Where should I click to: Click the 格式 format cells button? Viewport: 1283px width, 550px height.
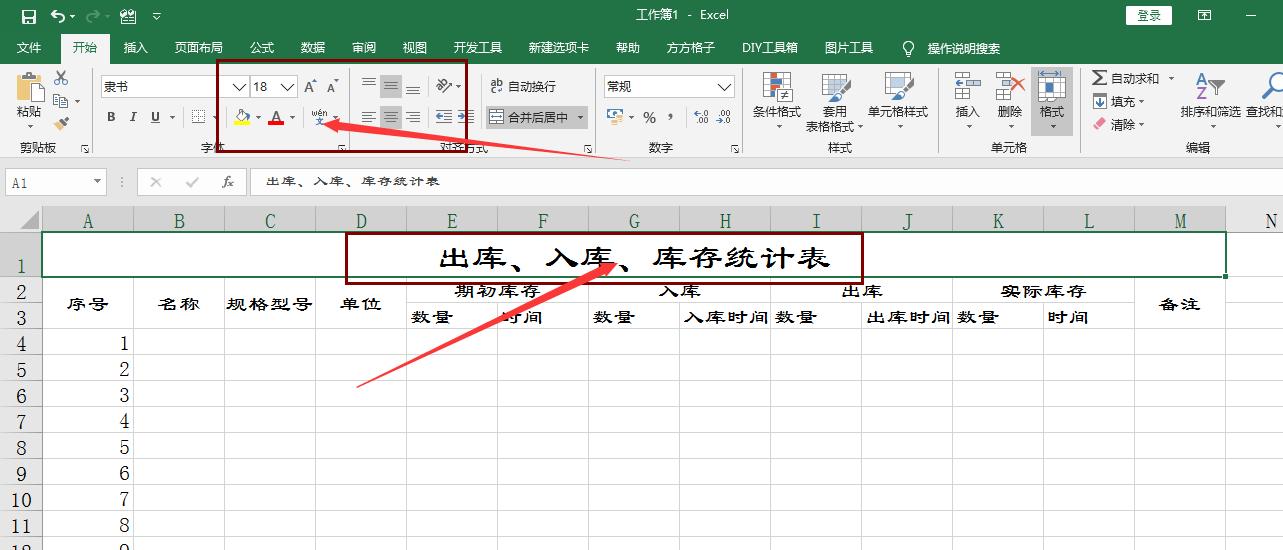(x=1051, y=102)
